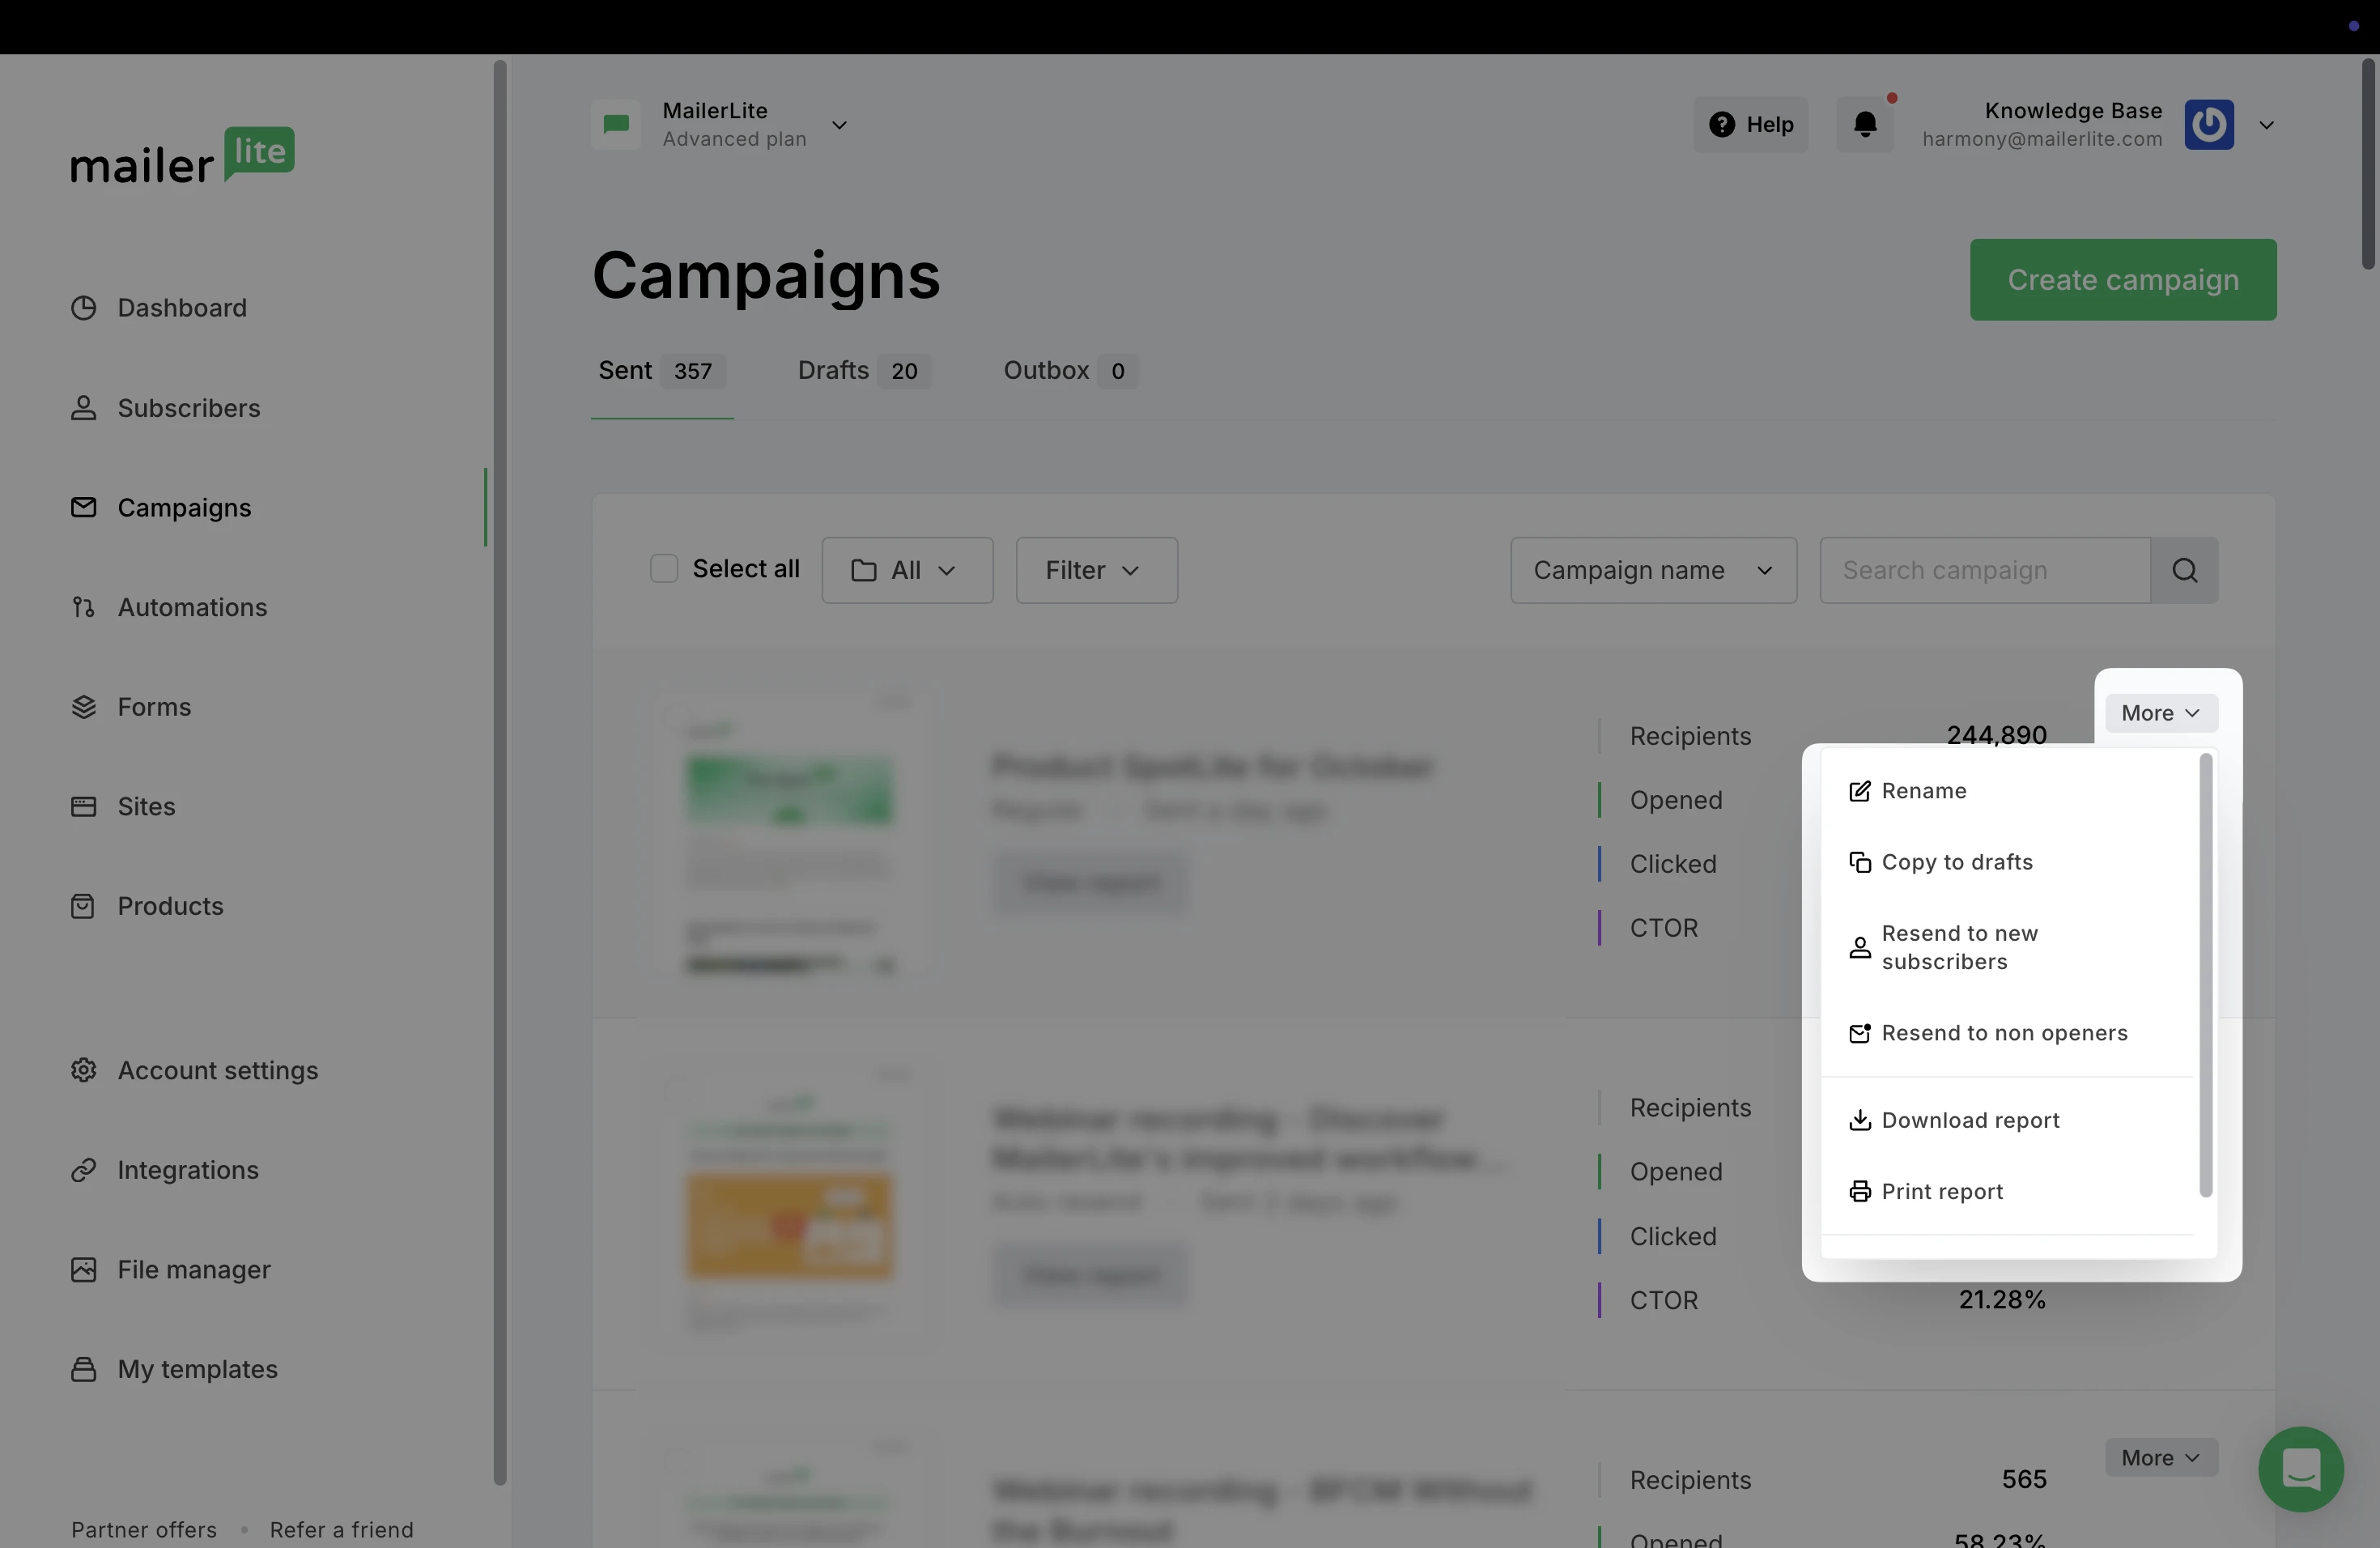This screenshot has height=1548, width=2380.
Task: Click the File manager image icon
Action: tap(84, 1270)
